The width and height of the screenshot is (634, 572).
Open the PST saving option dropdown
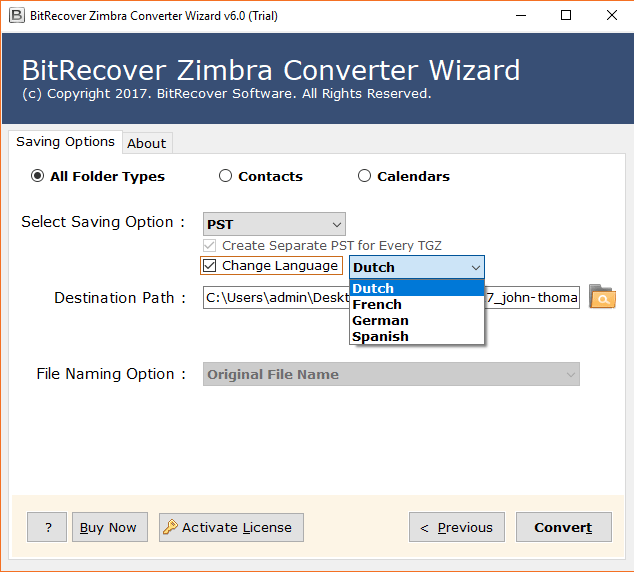click(x=274, y=224)
